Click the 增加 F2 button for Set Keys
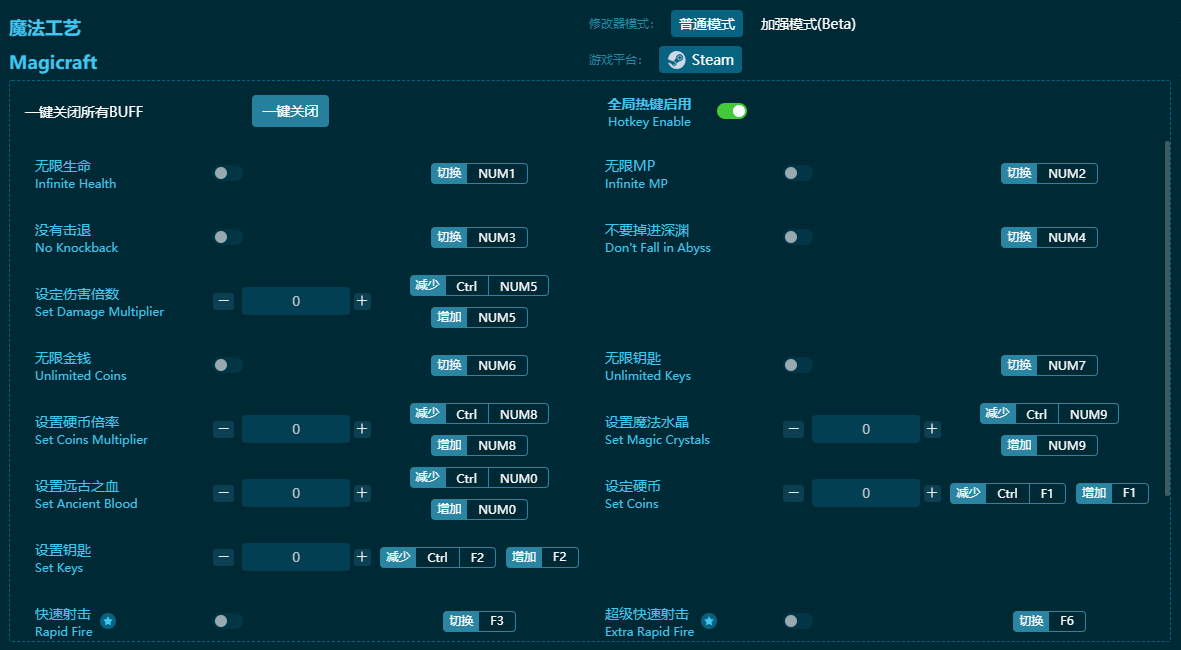Image resolution: width=1181 pixels, height=650 pixels. point(541,557)
